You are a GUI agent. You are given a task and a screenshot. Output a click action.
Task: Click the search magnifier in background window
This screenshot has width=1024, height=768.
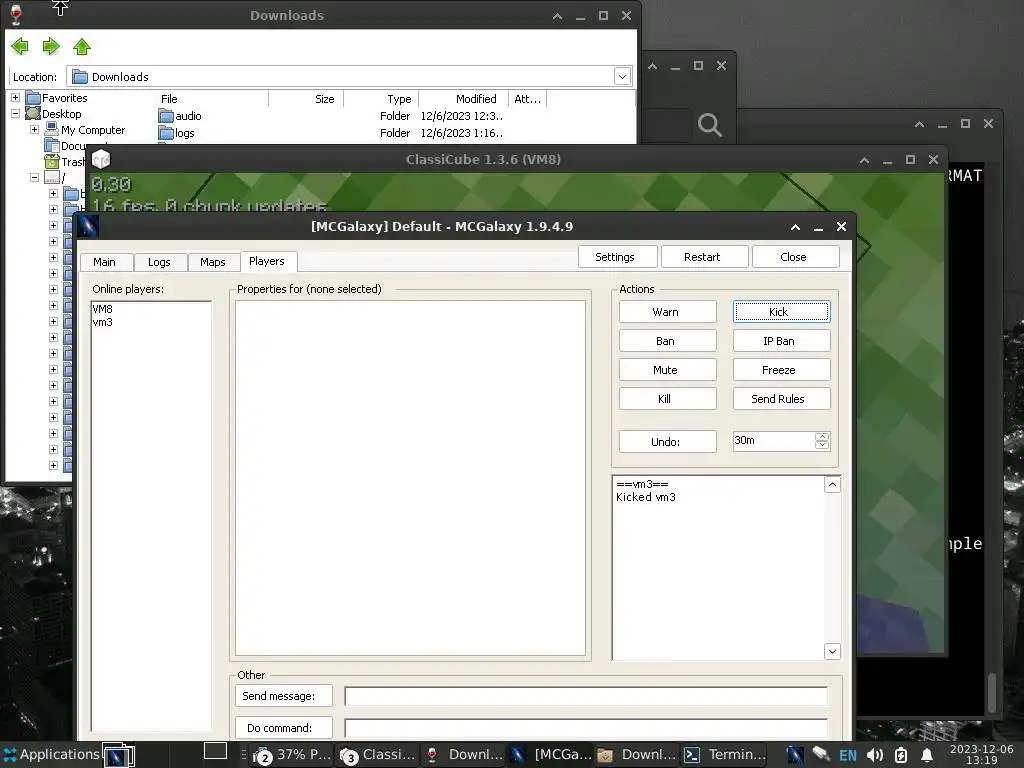710,124
